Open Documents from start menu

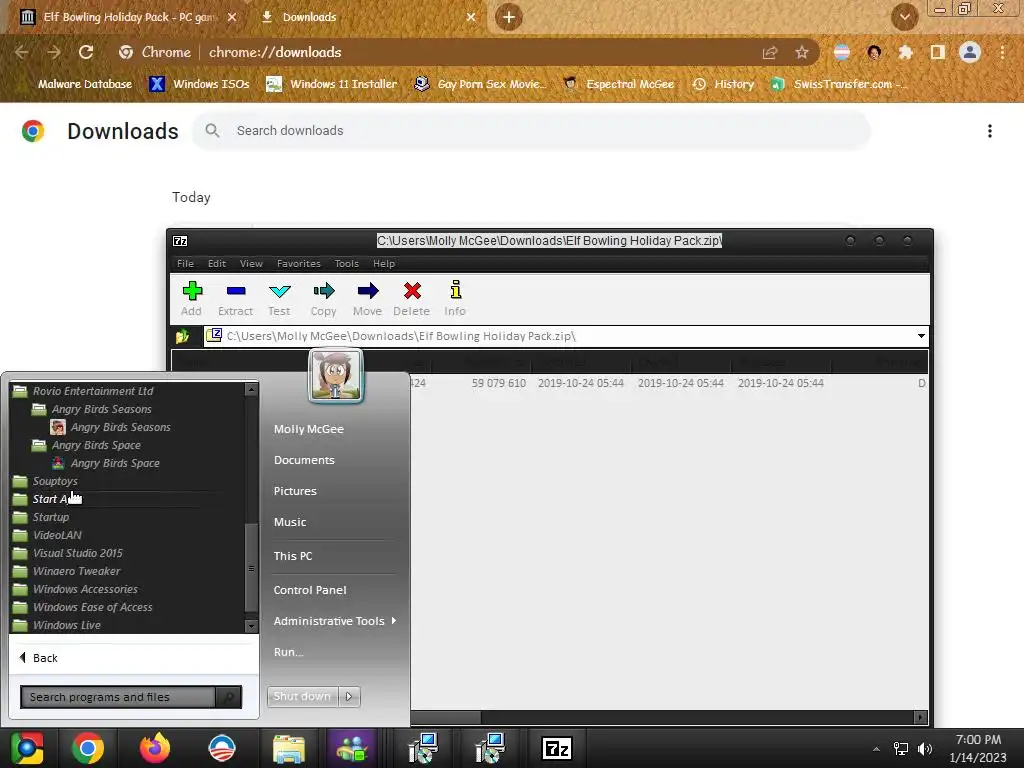point(304,460)
